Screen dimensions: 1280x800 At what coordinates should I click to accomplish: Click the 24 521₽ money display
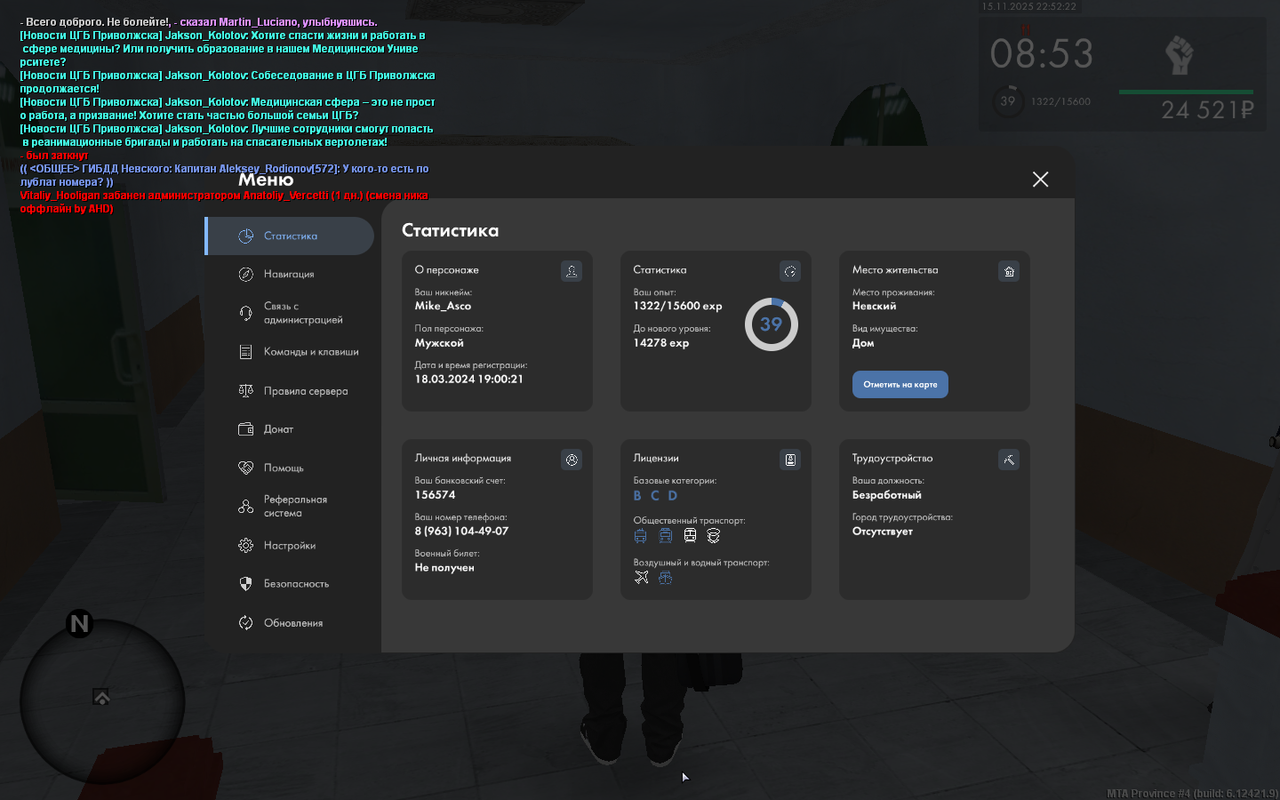[1207, 110]
